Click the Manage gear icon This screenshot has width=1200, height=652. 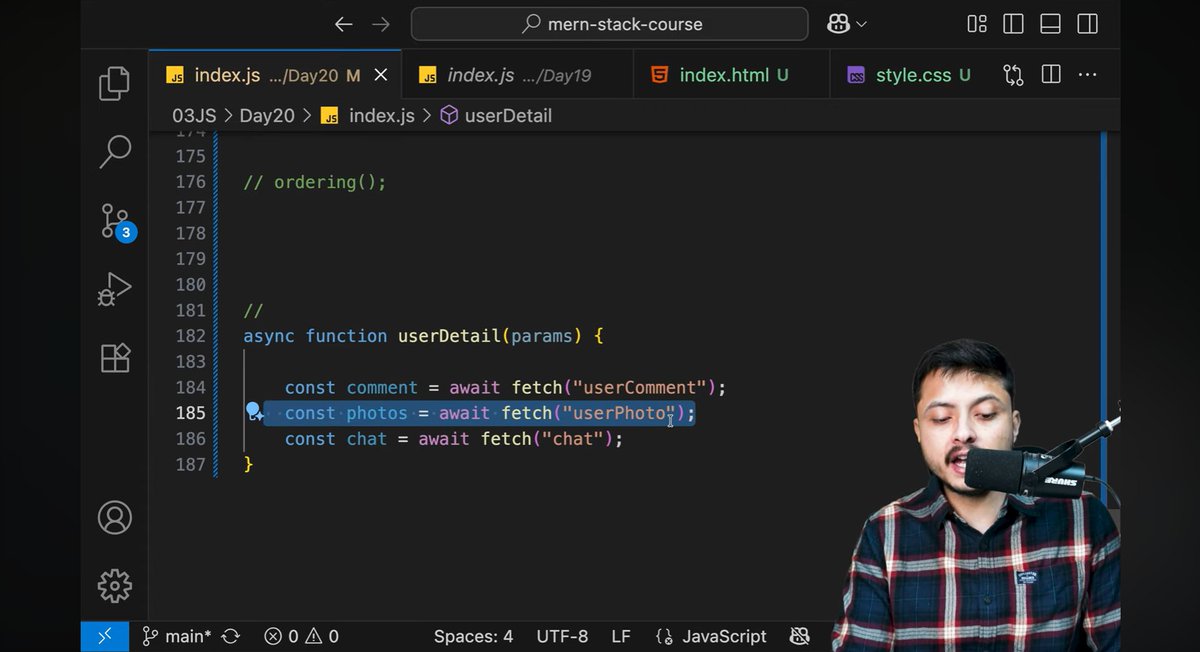tap(114, 586)
